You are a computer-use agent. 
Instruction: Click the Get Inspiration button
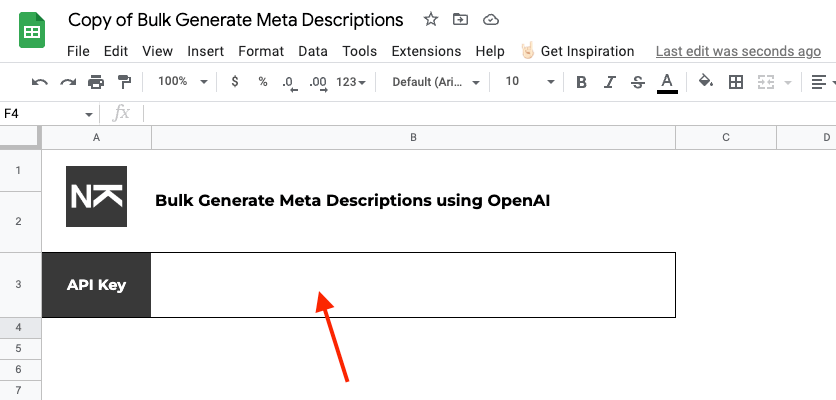578,51
